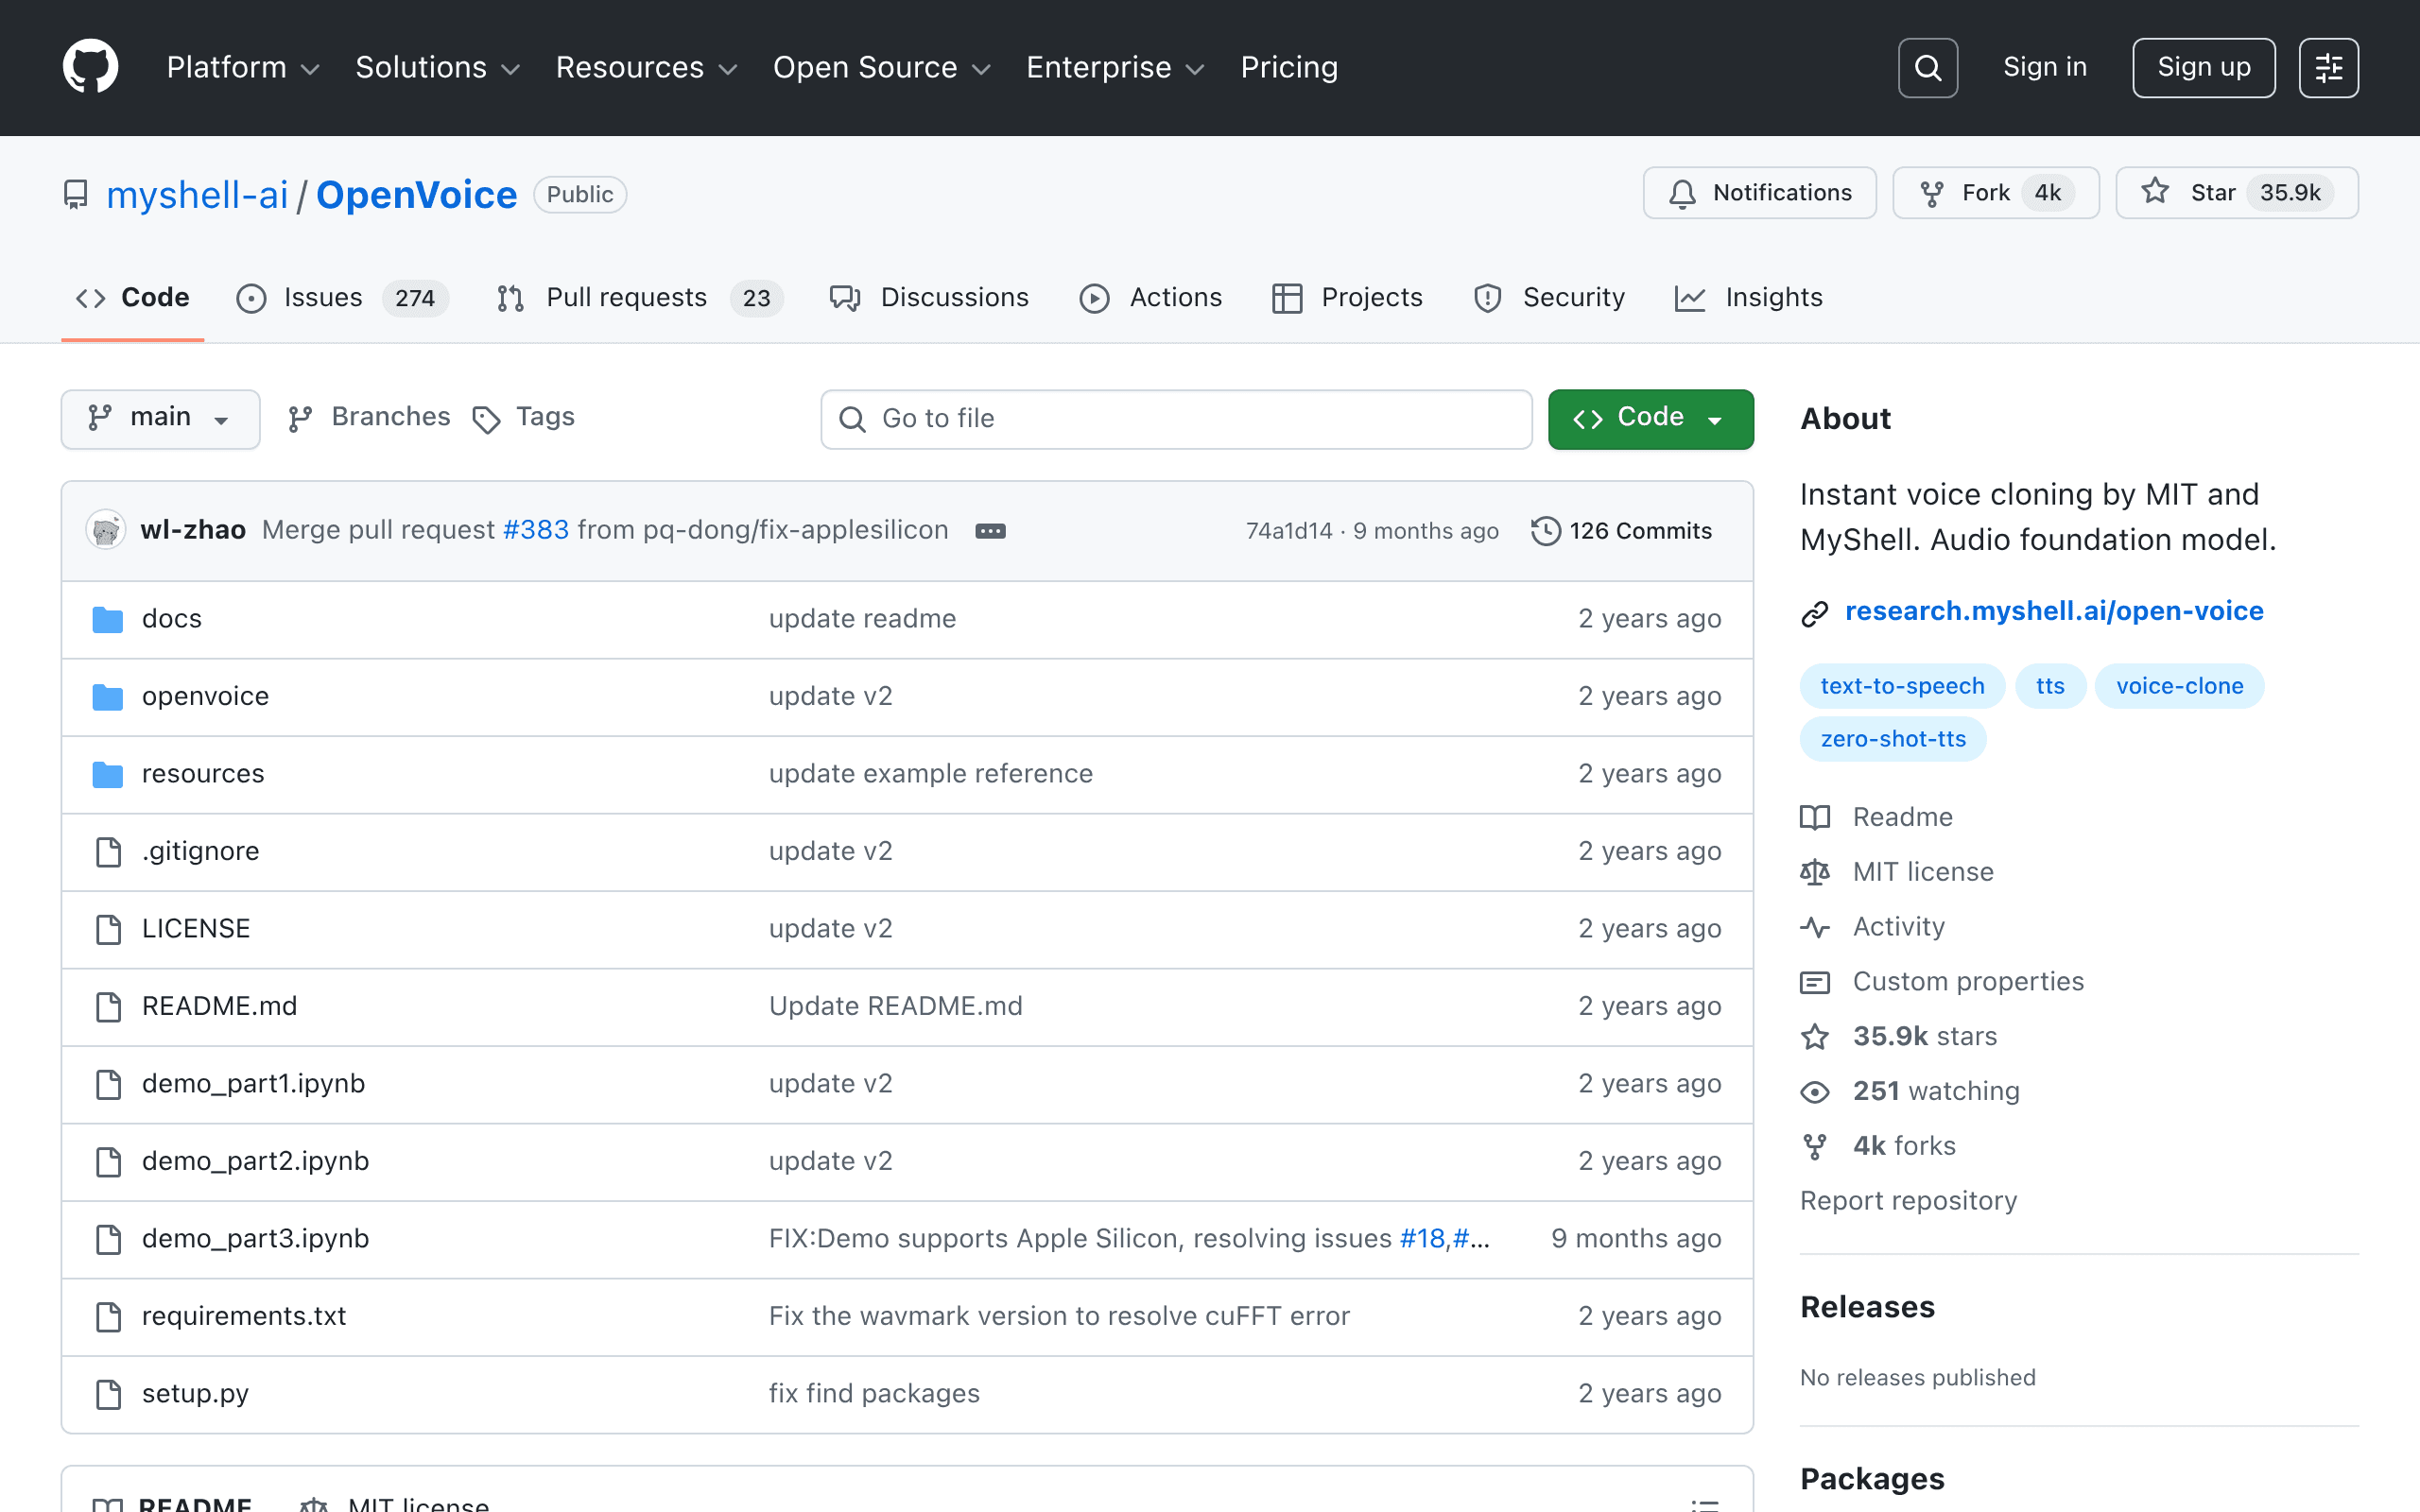The height and width of the screenshot is (1512, 2420).
Task: Open demo_part2.ipynb file
Action: coord(255,1161)
